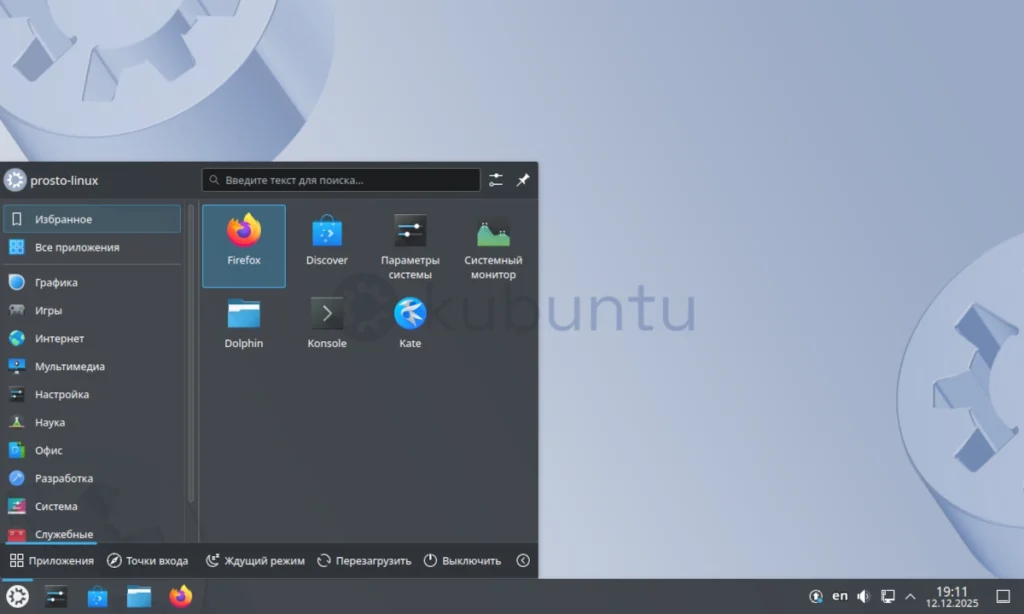
Task: Switch to the Точки входа tab
Action: [x=148, y=560]
